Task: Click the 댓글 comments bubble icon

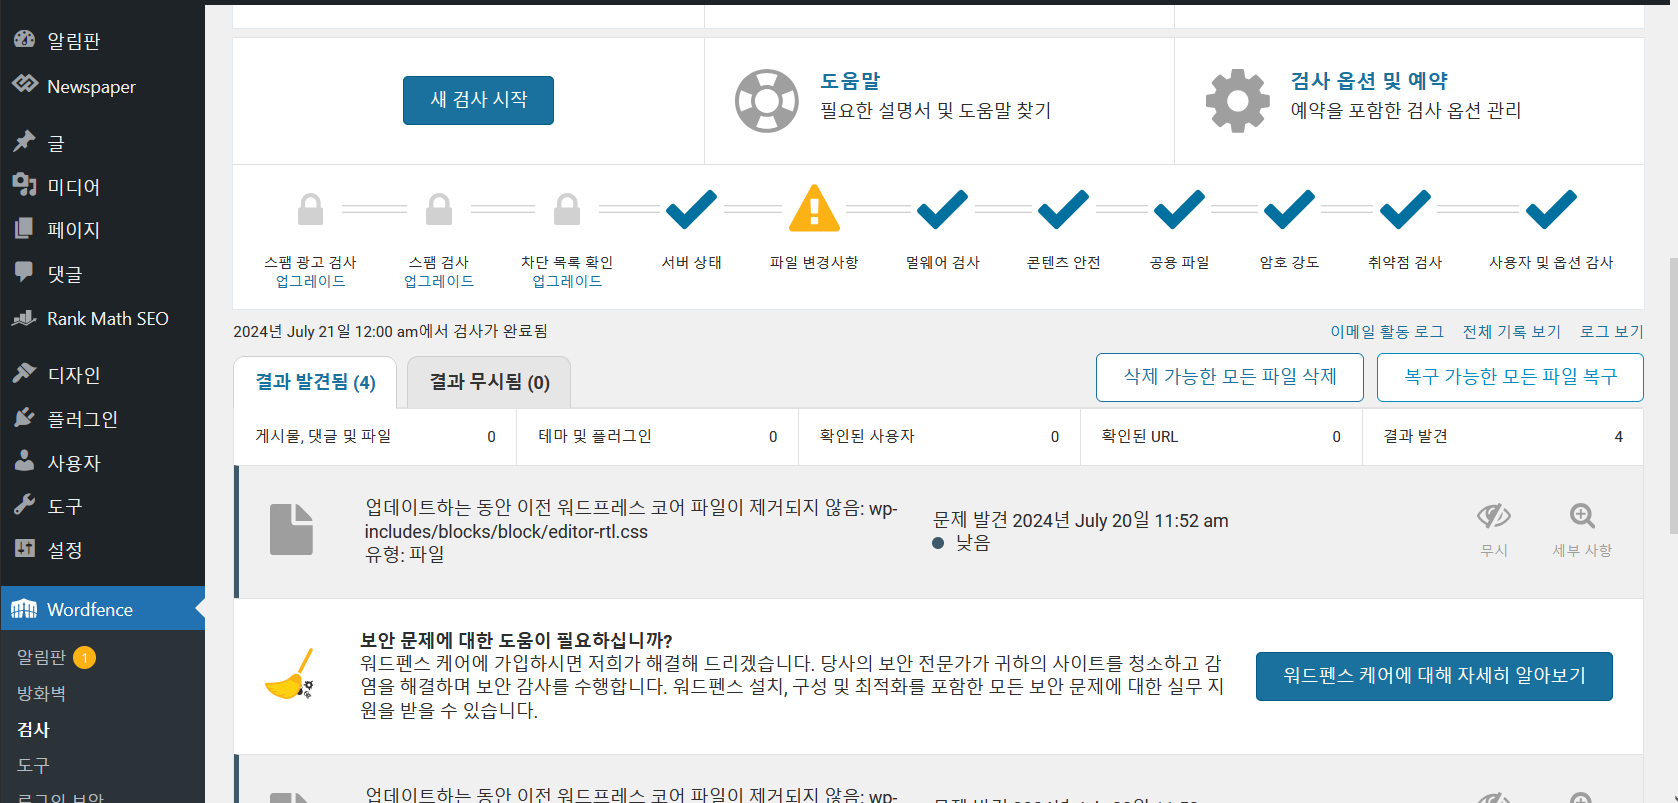Action: pos(25,272)
